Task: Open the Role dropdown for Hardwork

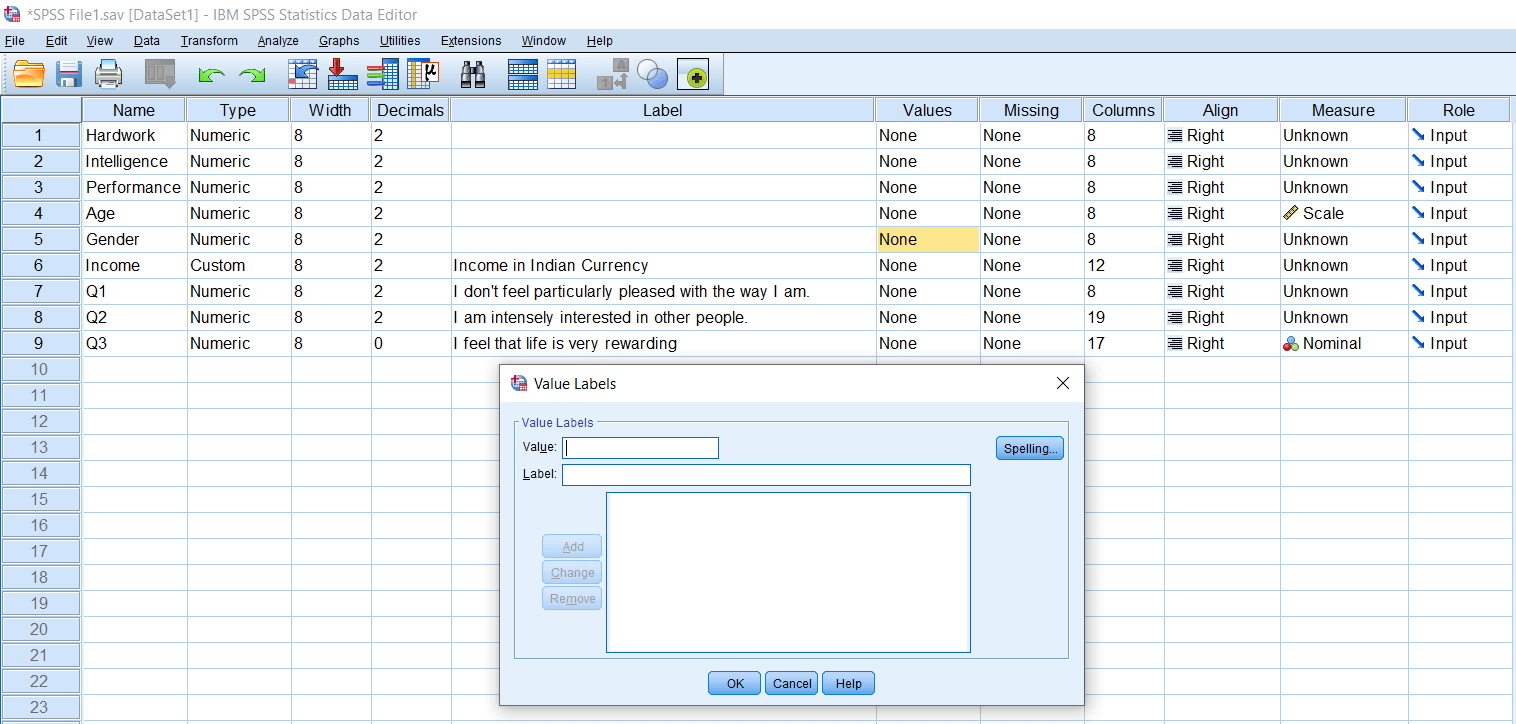Action: point(1458,135)
